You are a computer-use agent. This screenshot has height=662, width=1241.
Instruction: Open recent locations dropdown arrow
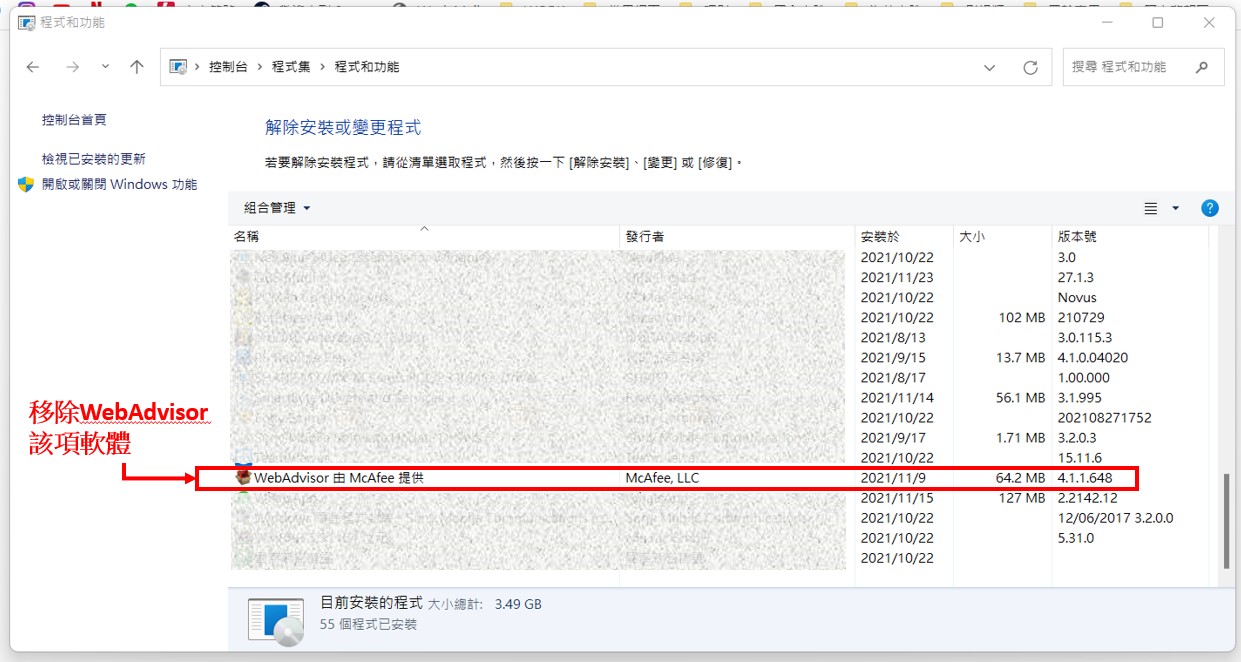106,67
